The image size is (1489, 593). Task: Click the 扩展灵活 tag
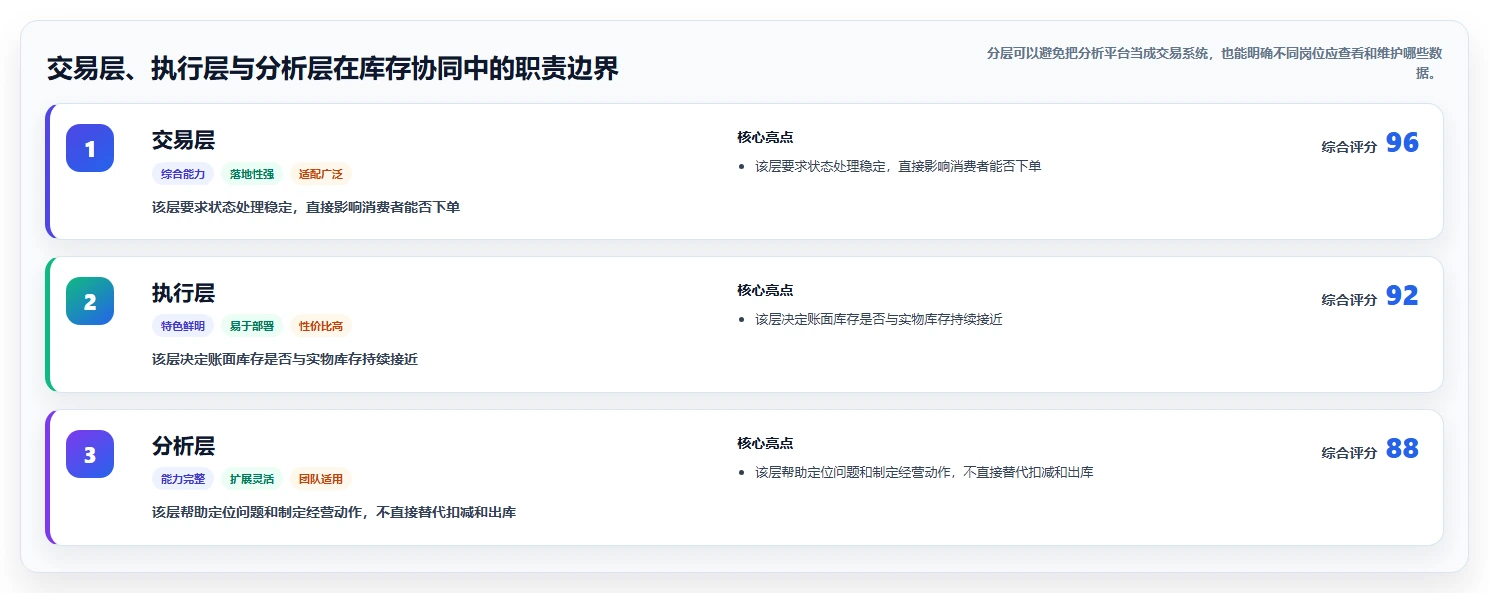coord(252,479)
